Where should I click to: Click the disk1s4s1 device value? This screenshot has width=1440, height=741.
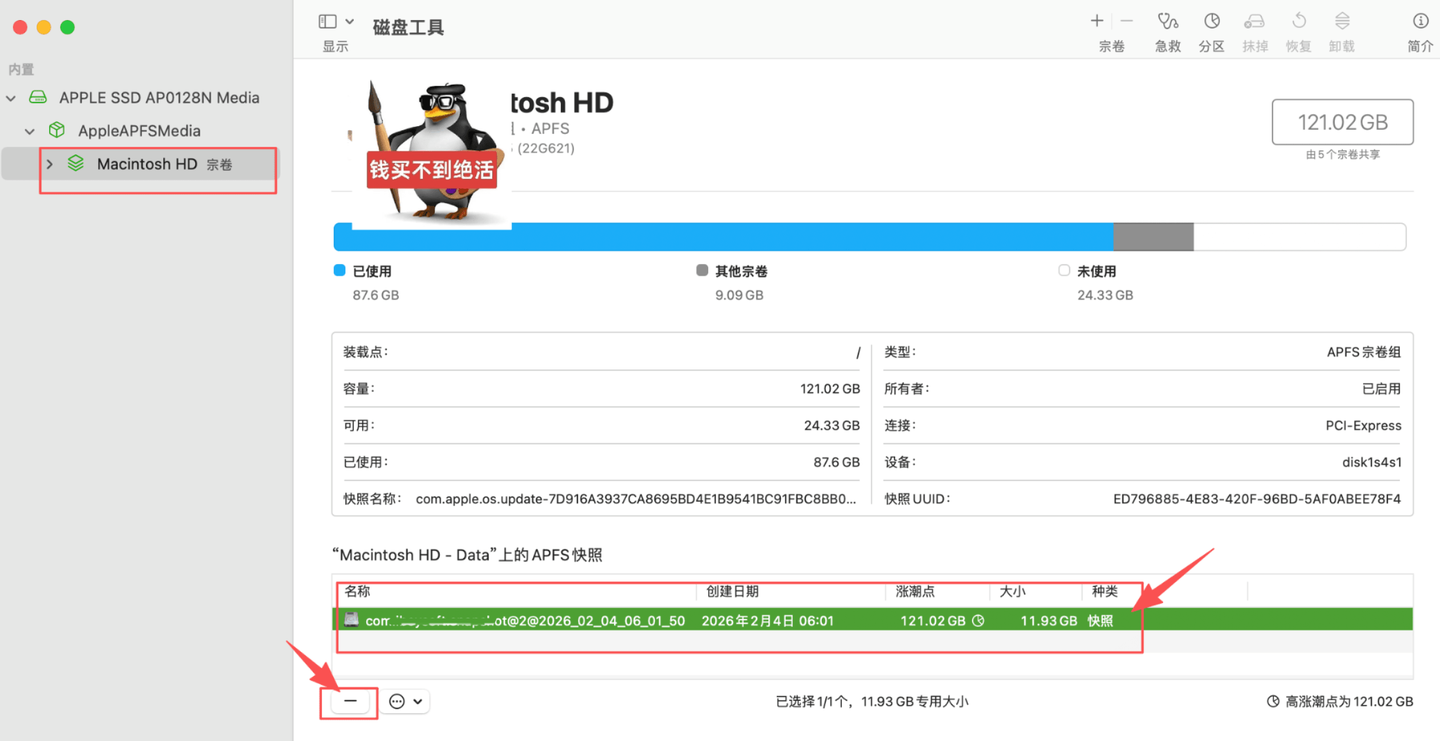pos(1372,462)
